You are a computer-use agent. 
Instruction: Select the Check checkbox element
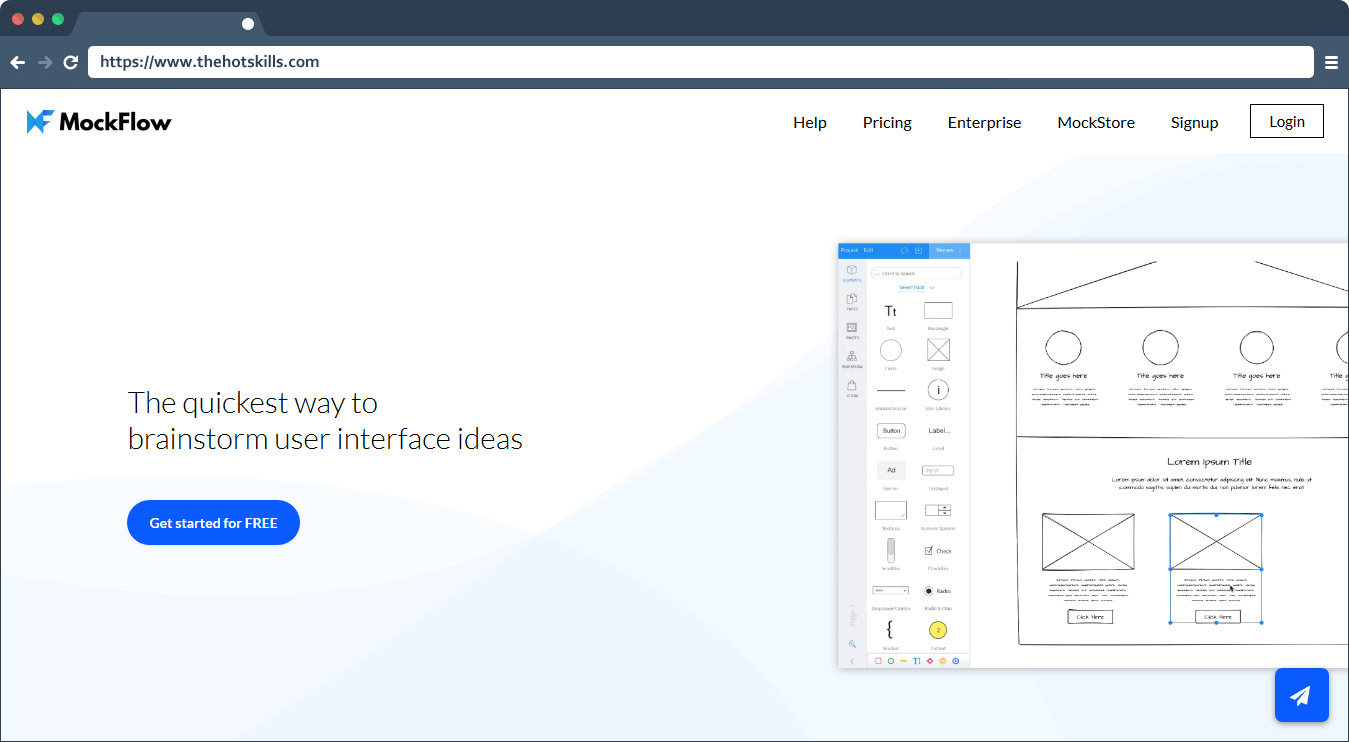[x=938, y=553]
